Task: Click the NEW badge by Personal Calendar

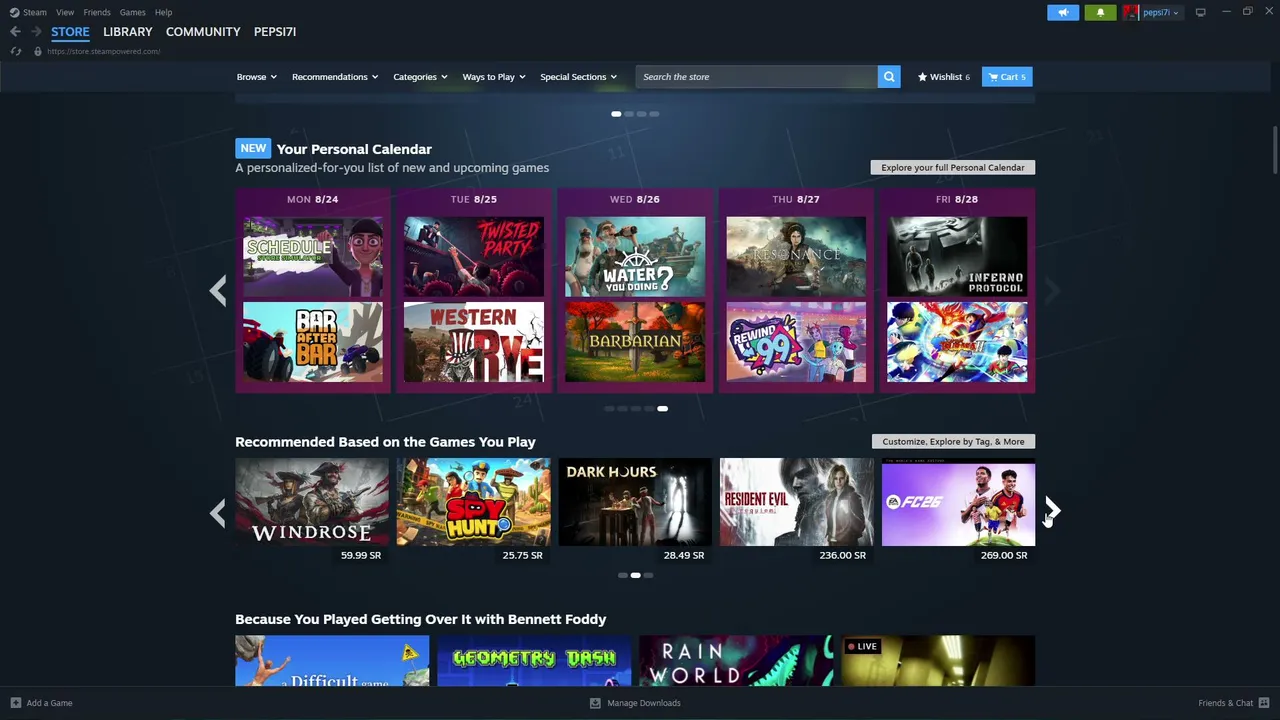Action: [x=253, y=148]
